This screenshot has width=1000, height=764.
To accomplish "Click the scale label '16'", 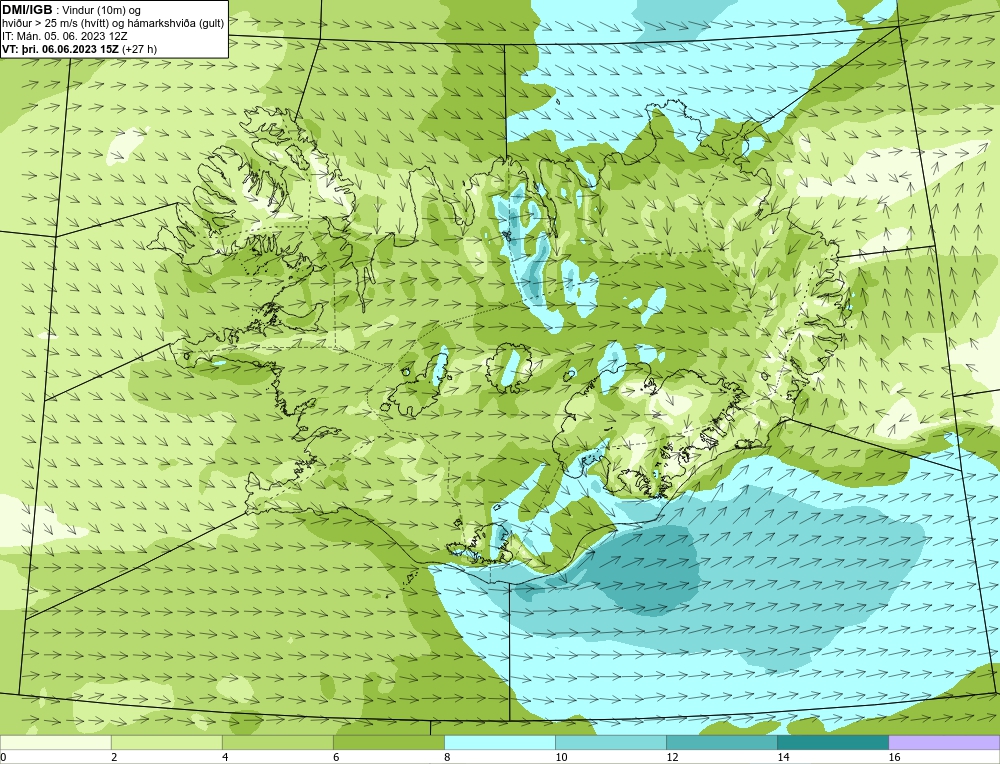I will click(894, 757).
